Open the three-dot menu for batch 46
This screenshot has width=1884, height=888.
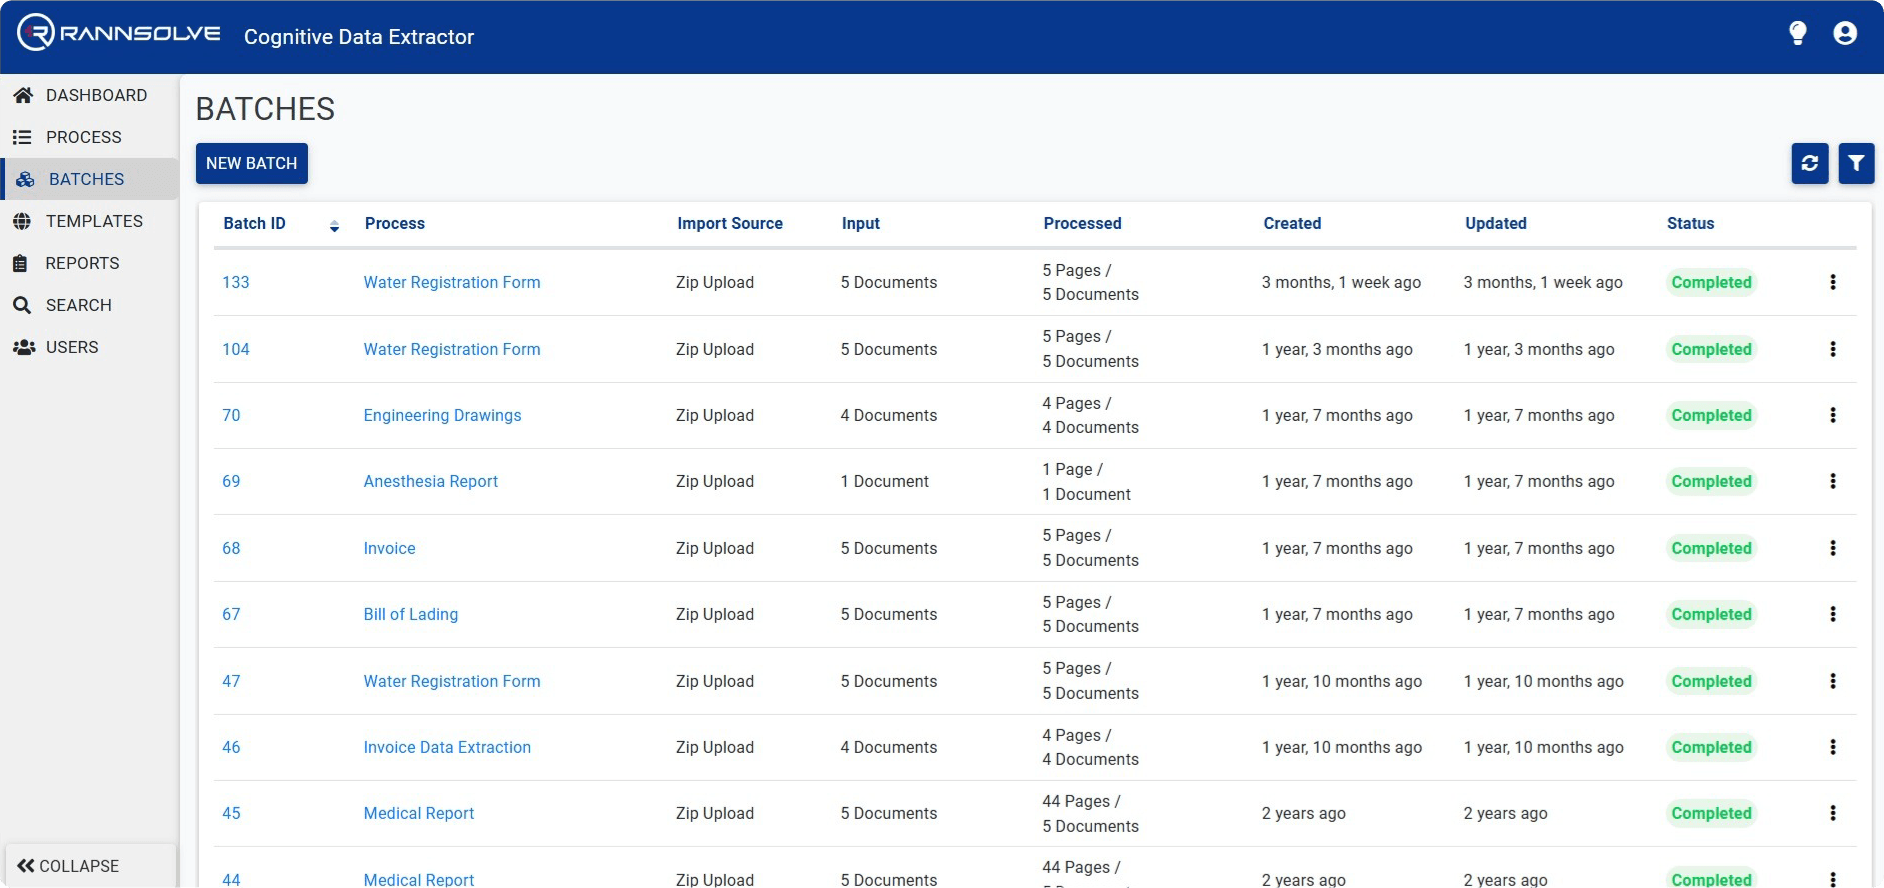(x=1832, y=747)
